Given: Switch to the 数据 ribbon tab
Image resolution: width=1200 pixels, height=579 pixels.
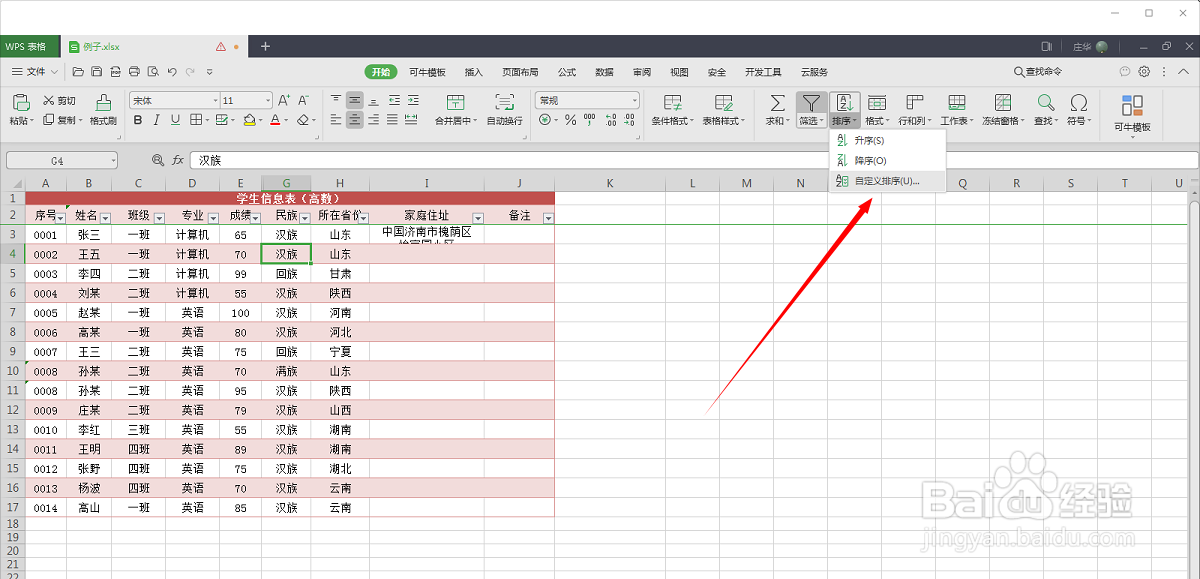Looking at the screenshot, I should [x=604, y=72].
